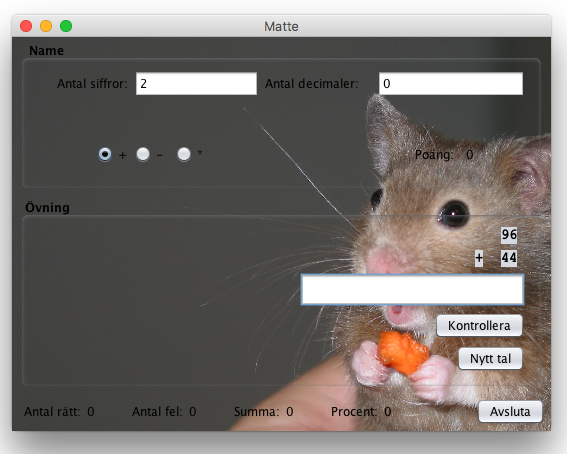The height and width of the screenshot is (454, 567).
Task: Close the Matte window with red button
Action: (26, 26)
